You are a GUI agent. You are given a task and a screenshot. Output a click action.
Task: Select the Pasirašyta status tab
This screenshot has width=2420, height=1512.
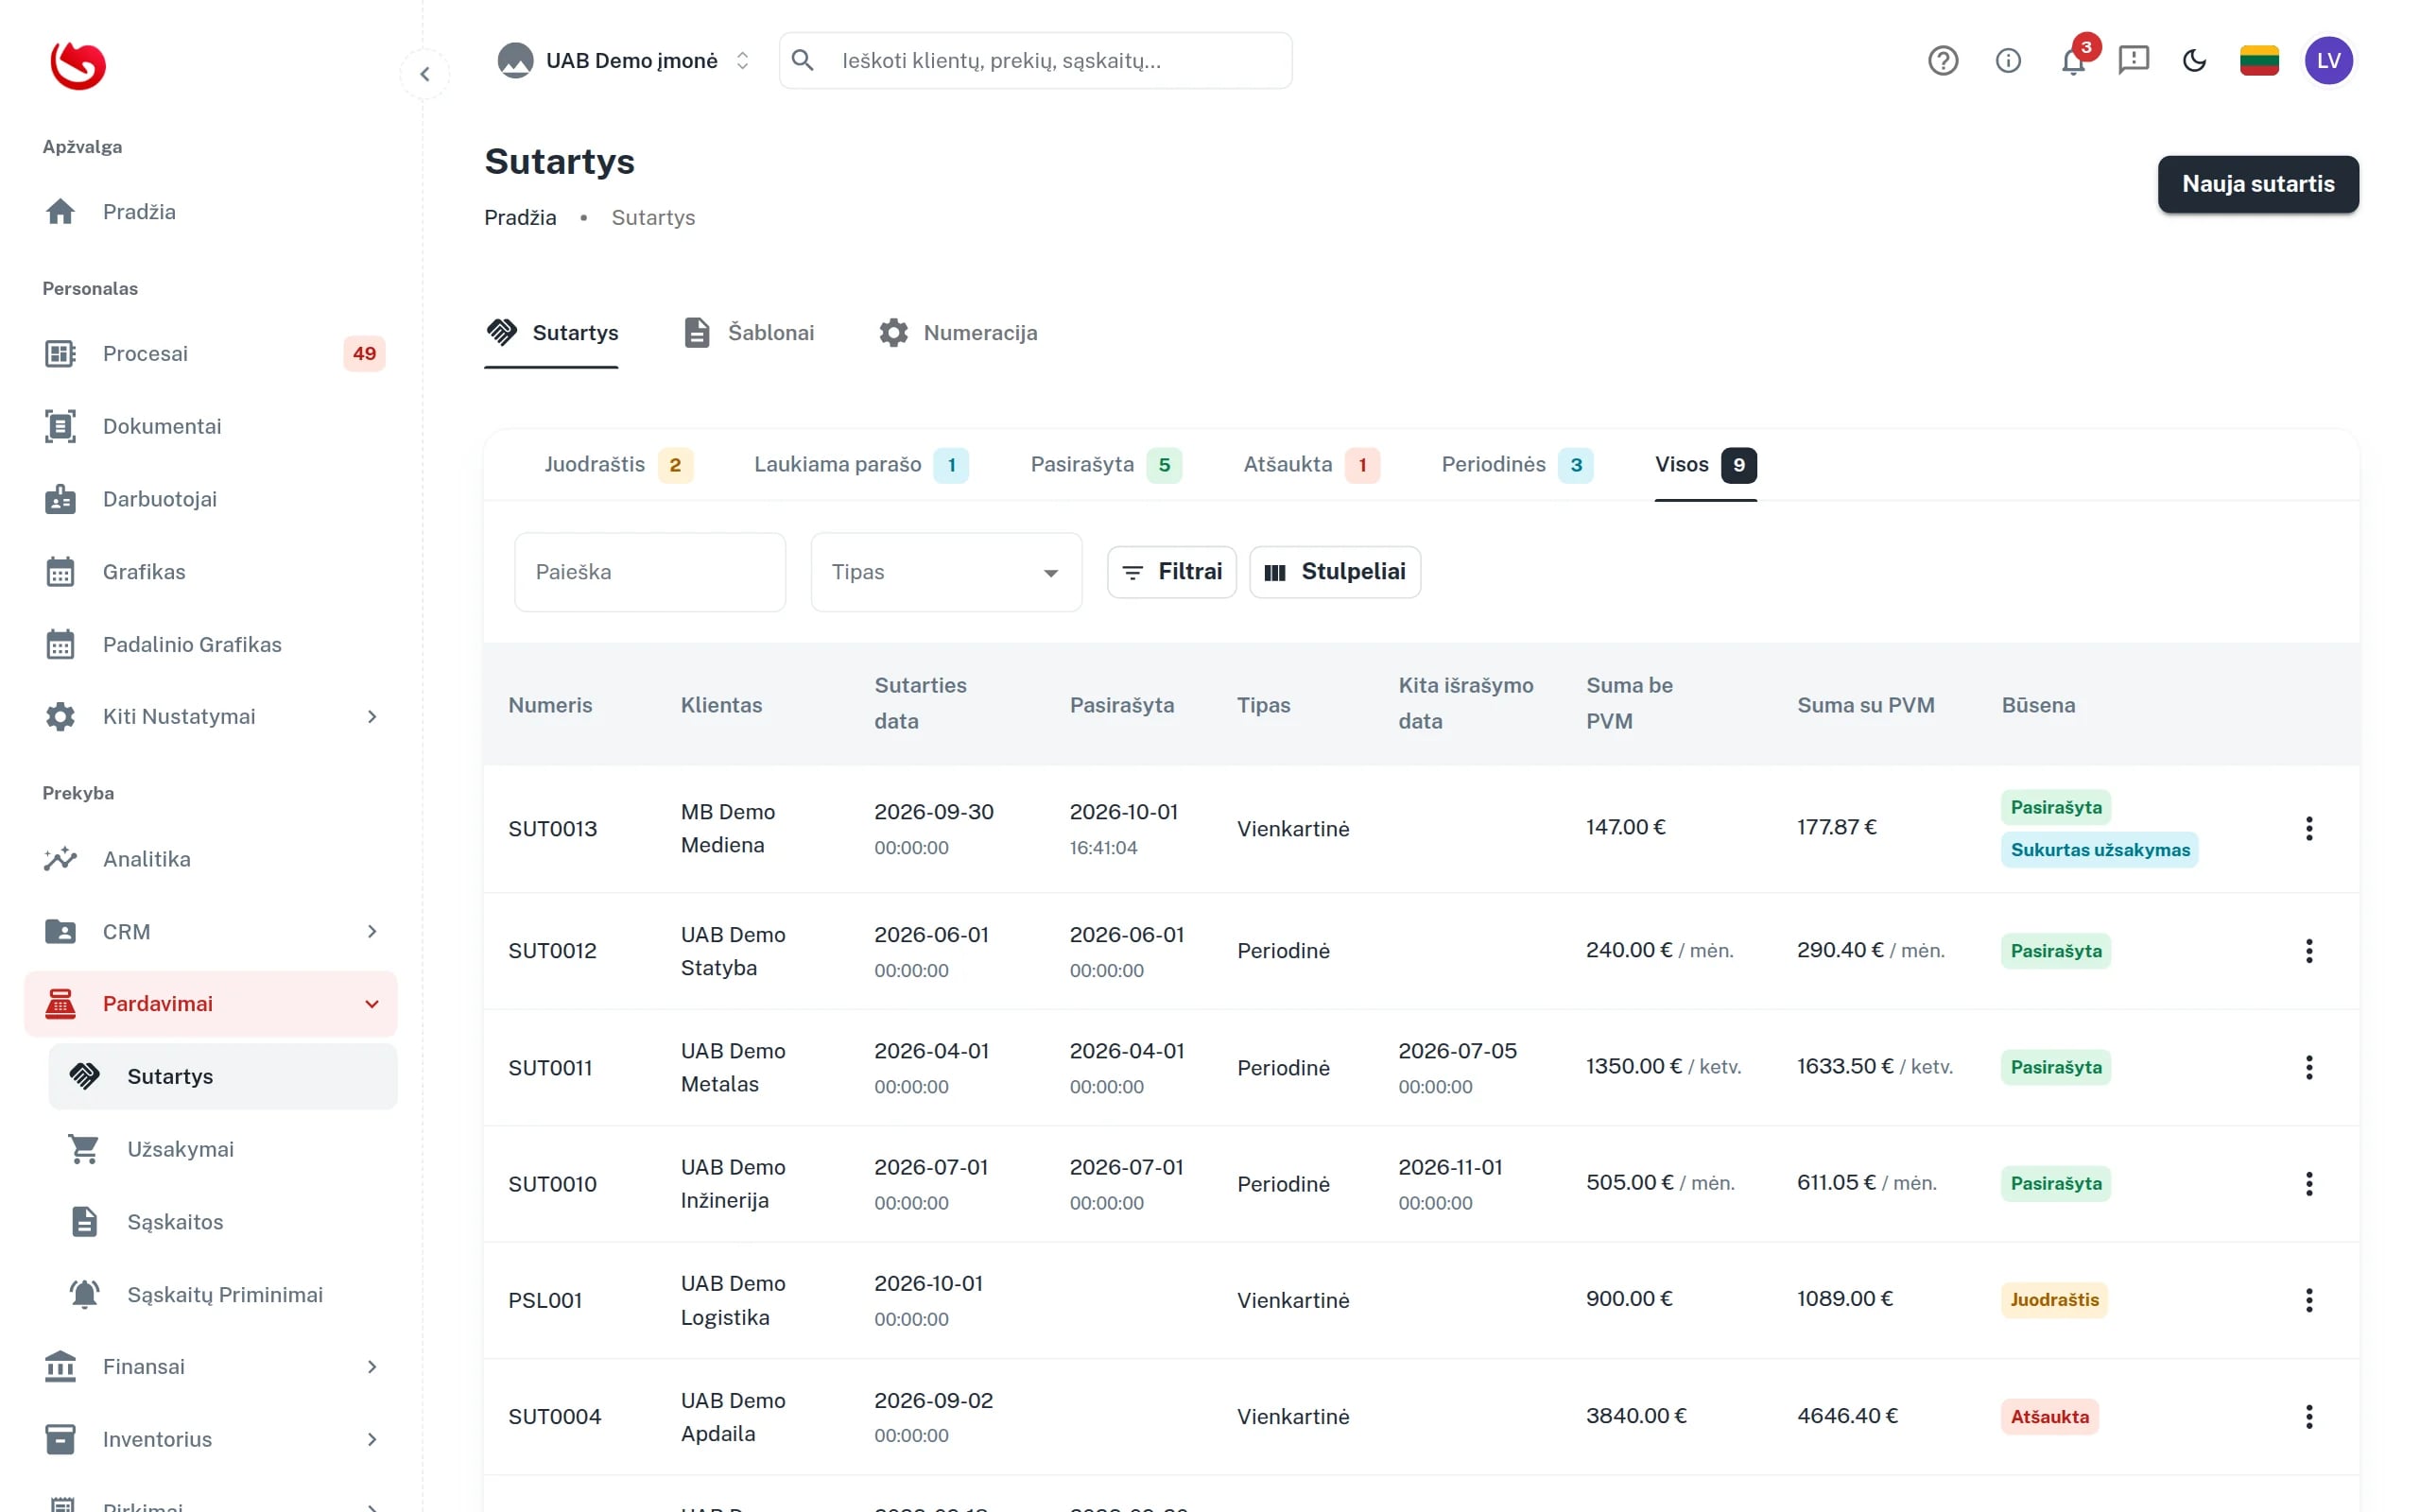tap(1105, 465)
